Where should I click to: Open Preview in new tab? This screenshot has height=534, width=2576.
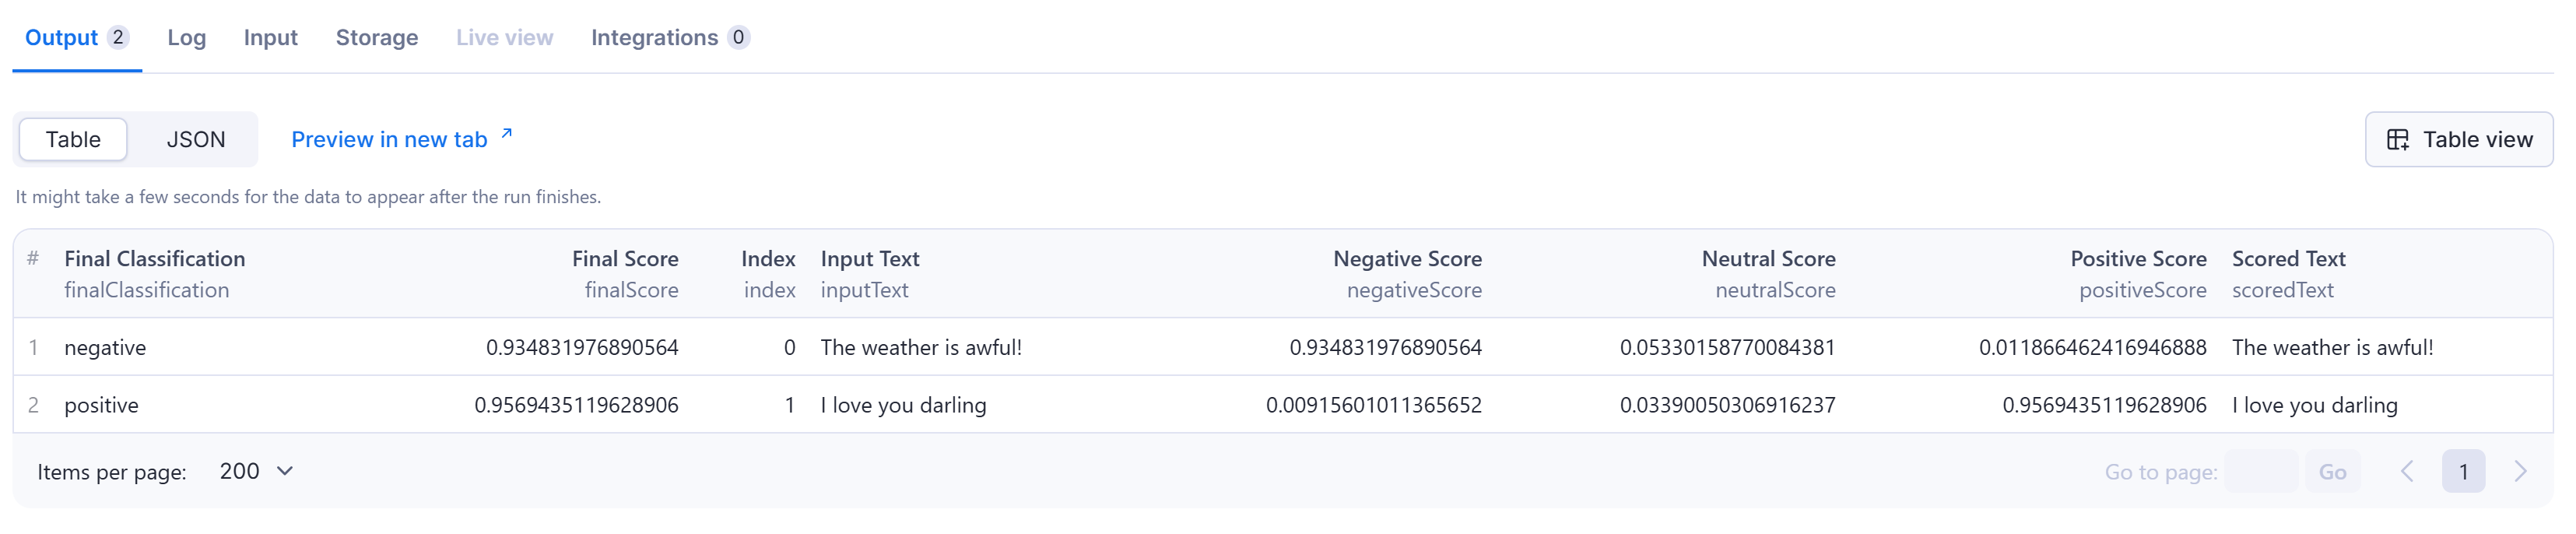[x=388, y=139]
